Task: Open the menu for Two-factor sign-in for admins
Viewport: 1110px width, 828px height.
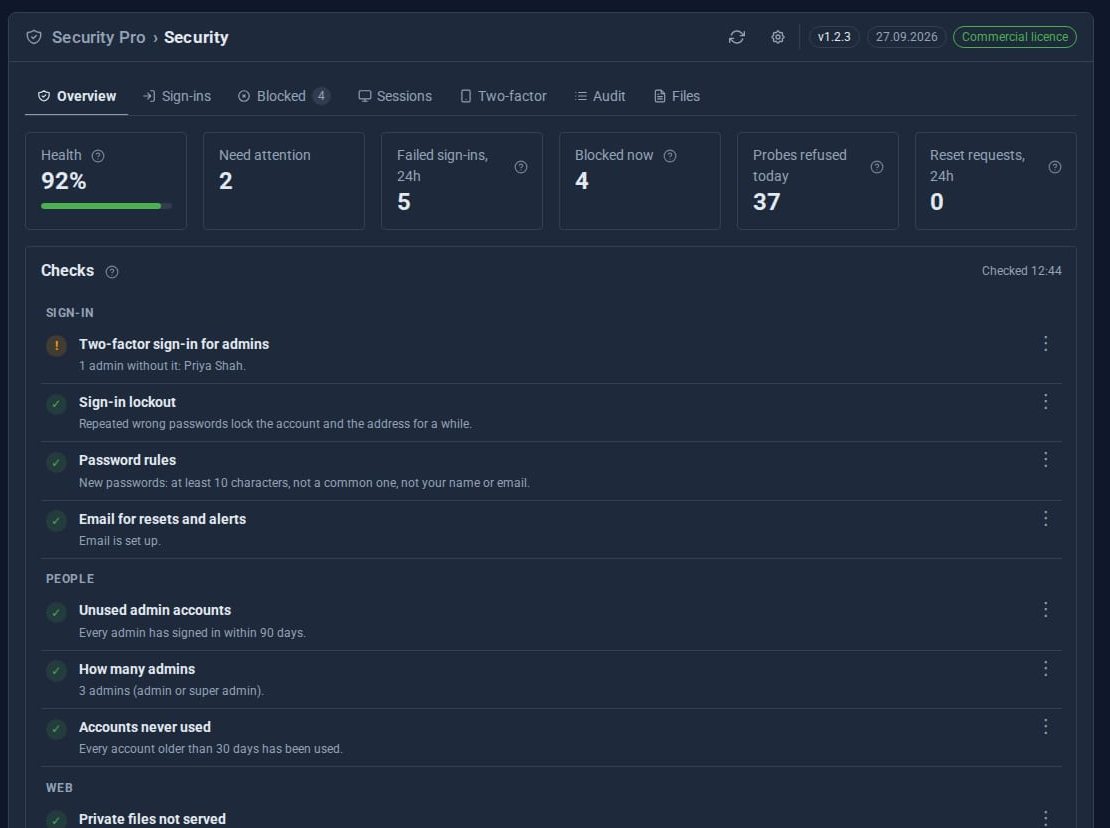Action: coord(1045,343)
